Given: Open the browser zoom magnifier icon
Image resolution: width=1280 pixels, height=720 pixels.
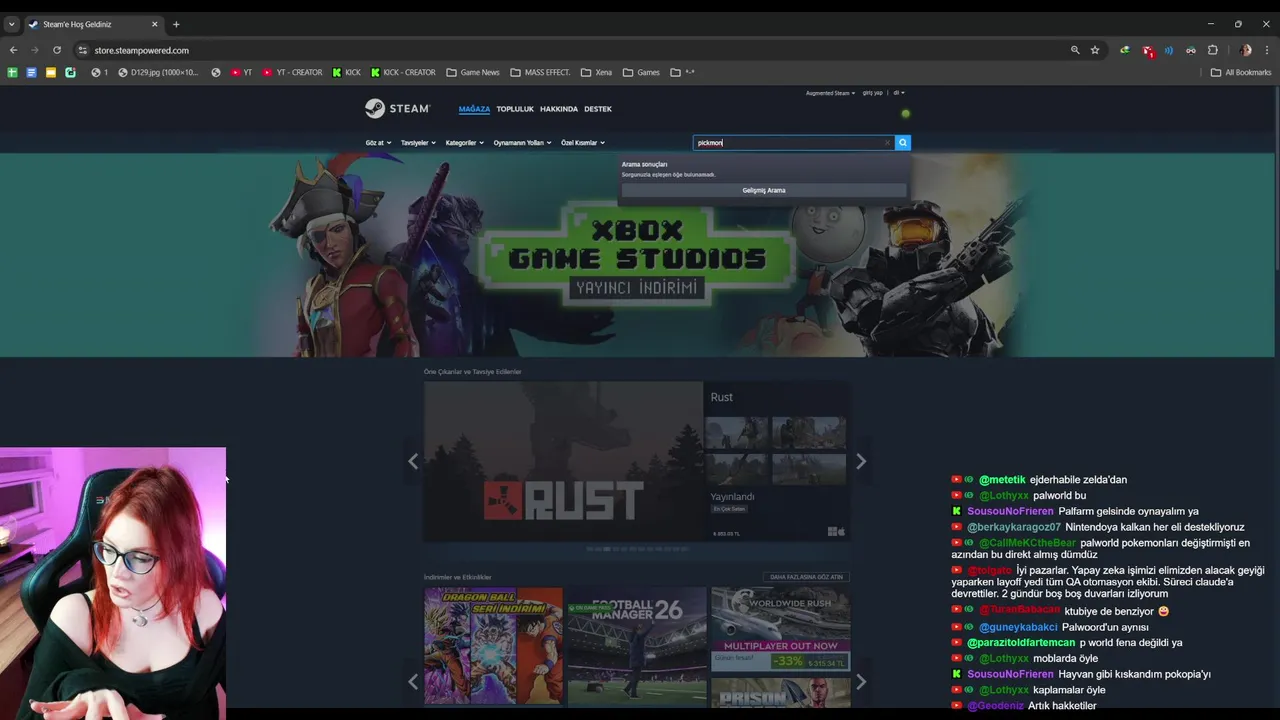Looking at the screenshot, I should 1075,50.
